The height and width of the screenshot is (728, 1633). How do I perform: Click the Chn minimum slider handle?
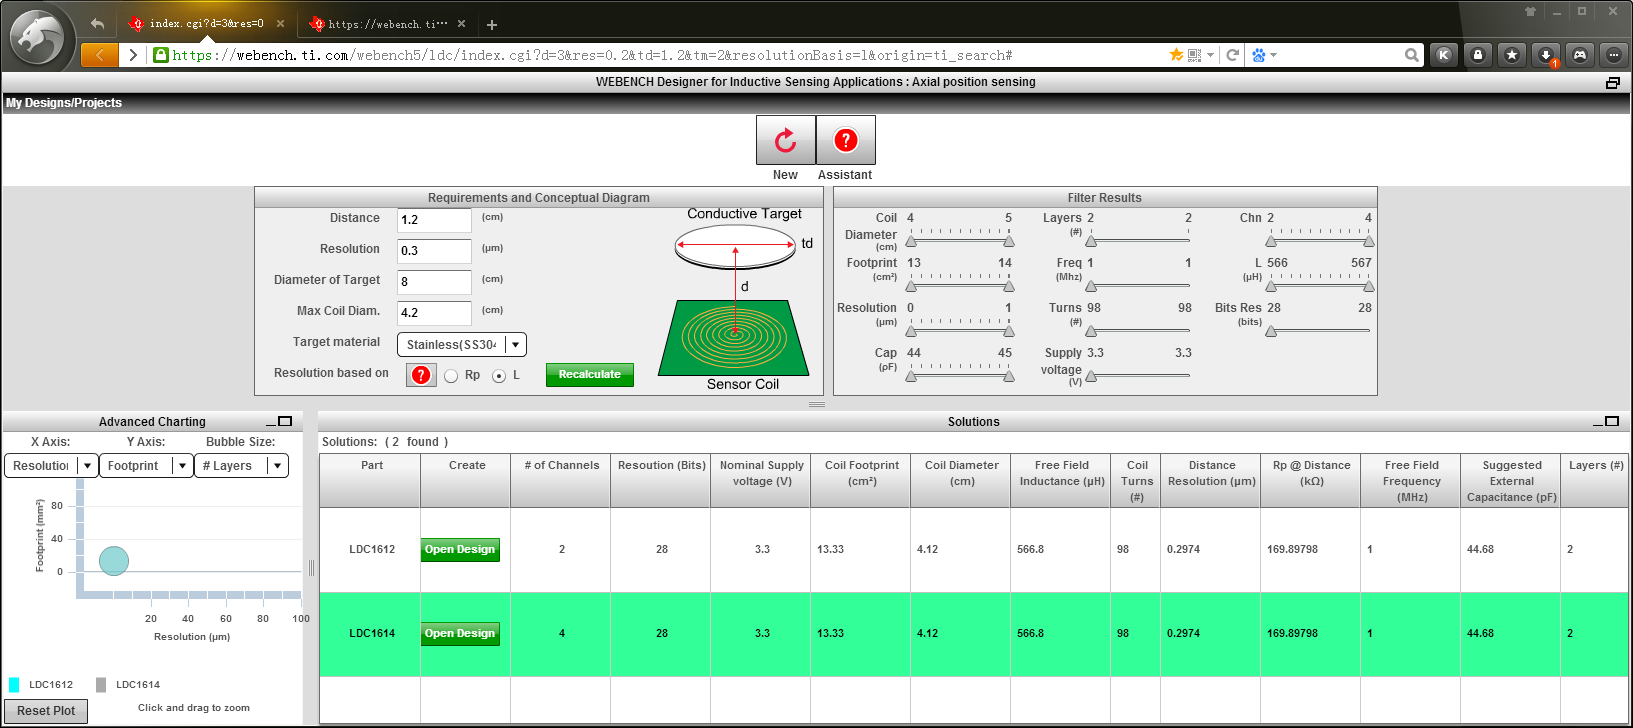(x=1271, y=240)
